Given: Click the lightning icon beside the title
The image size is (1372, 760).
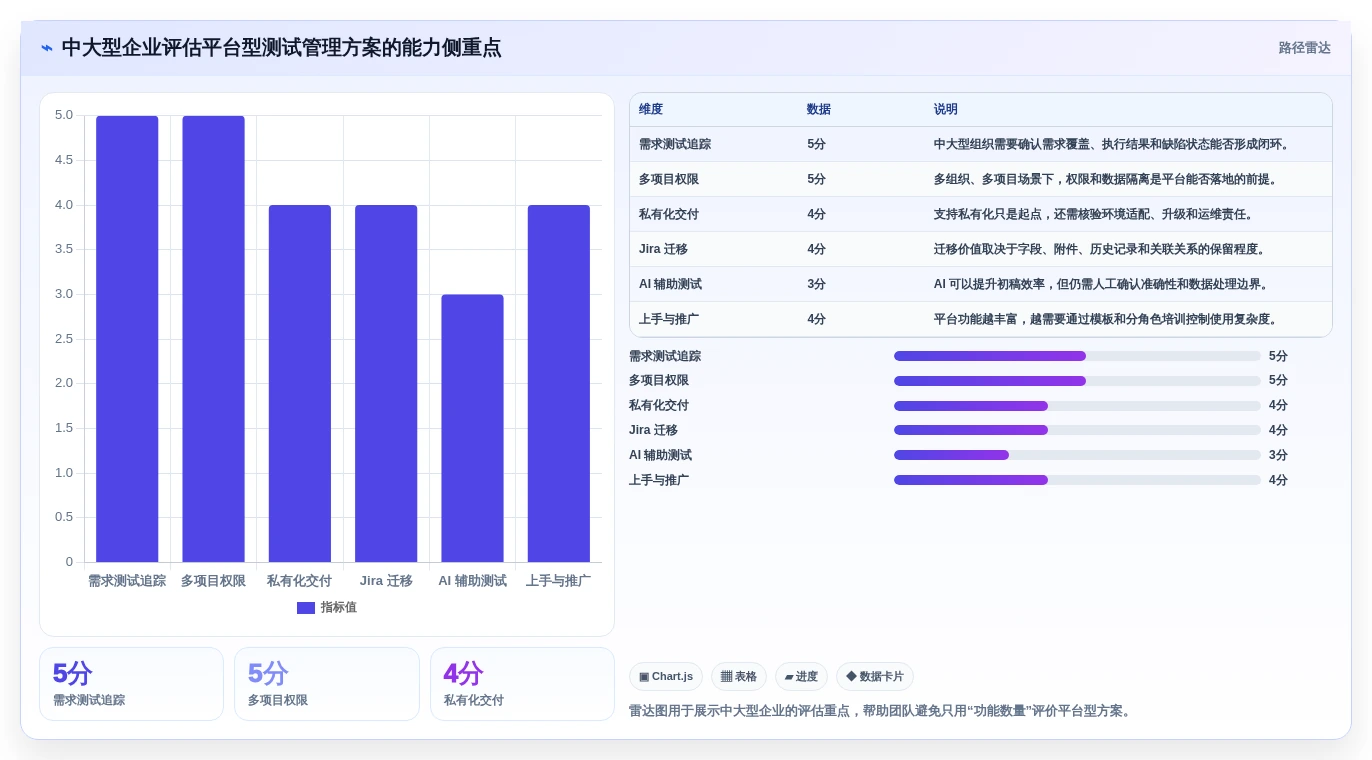Looking at the screenshot, I should coord(47,48).
